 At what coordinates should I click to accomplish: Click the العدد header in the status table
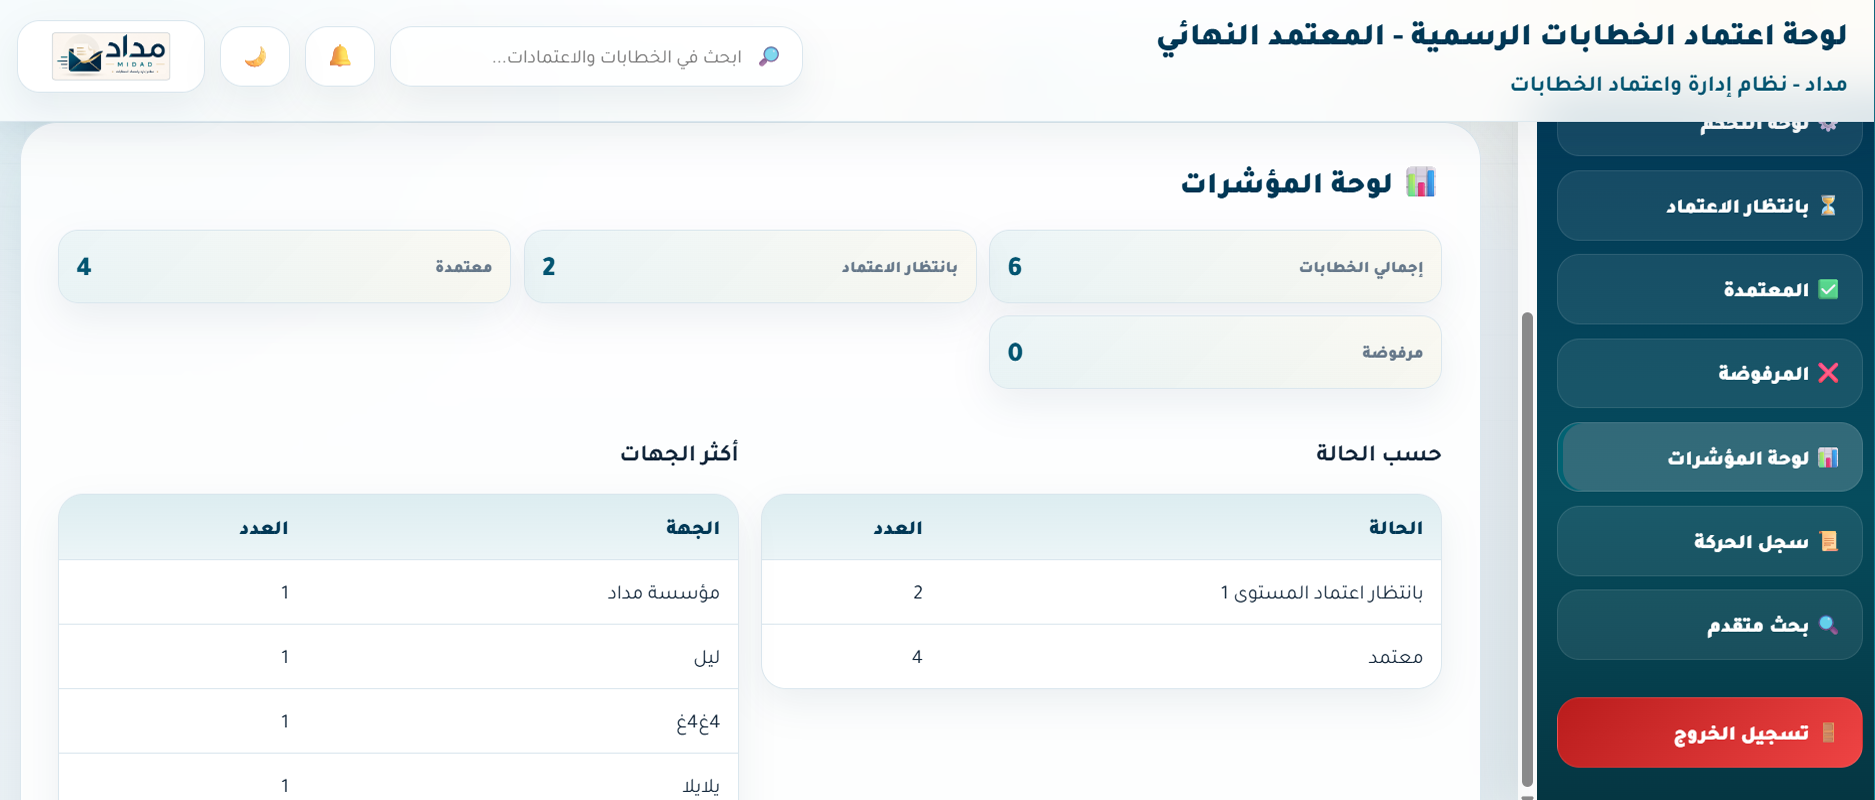tap(898, 528)
